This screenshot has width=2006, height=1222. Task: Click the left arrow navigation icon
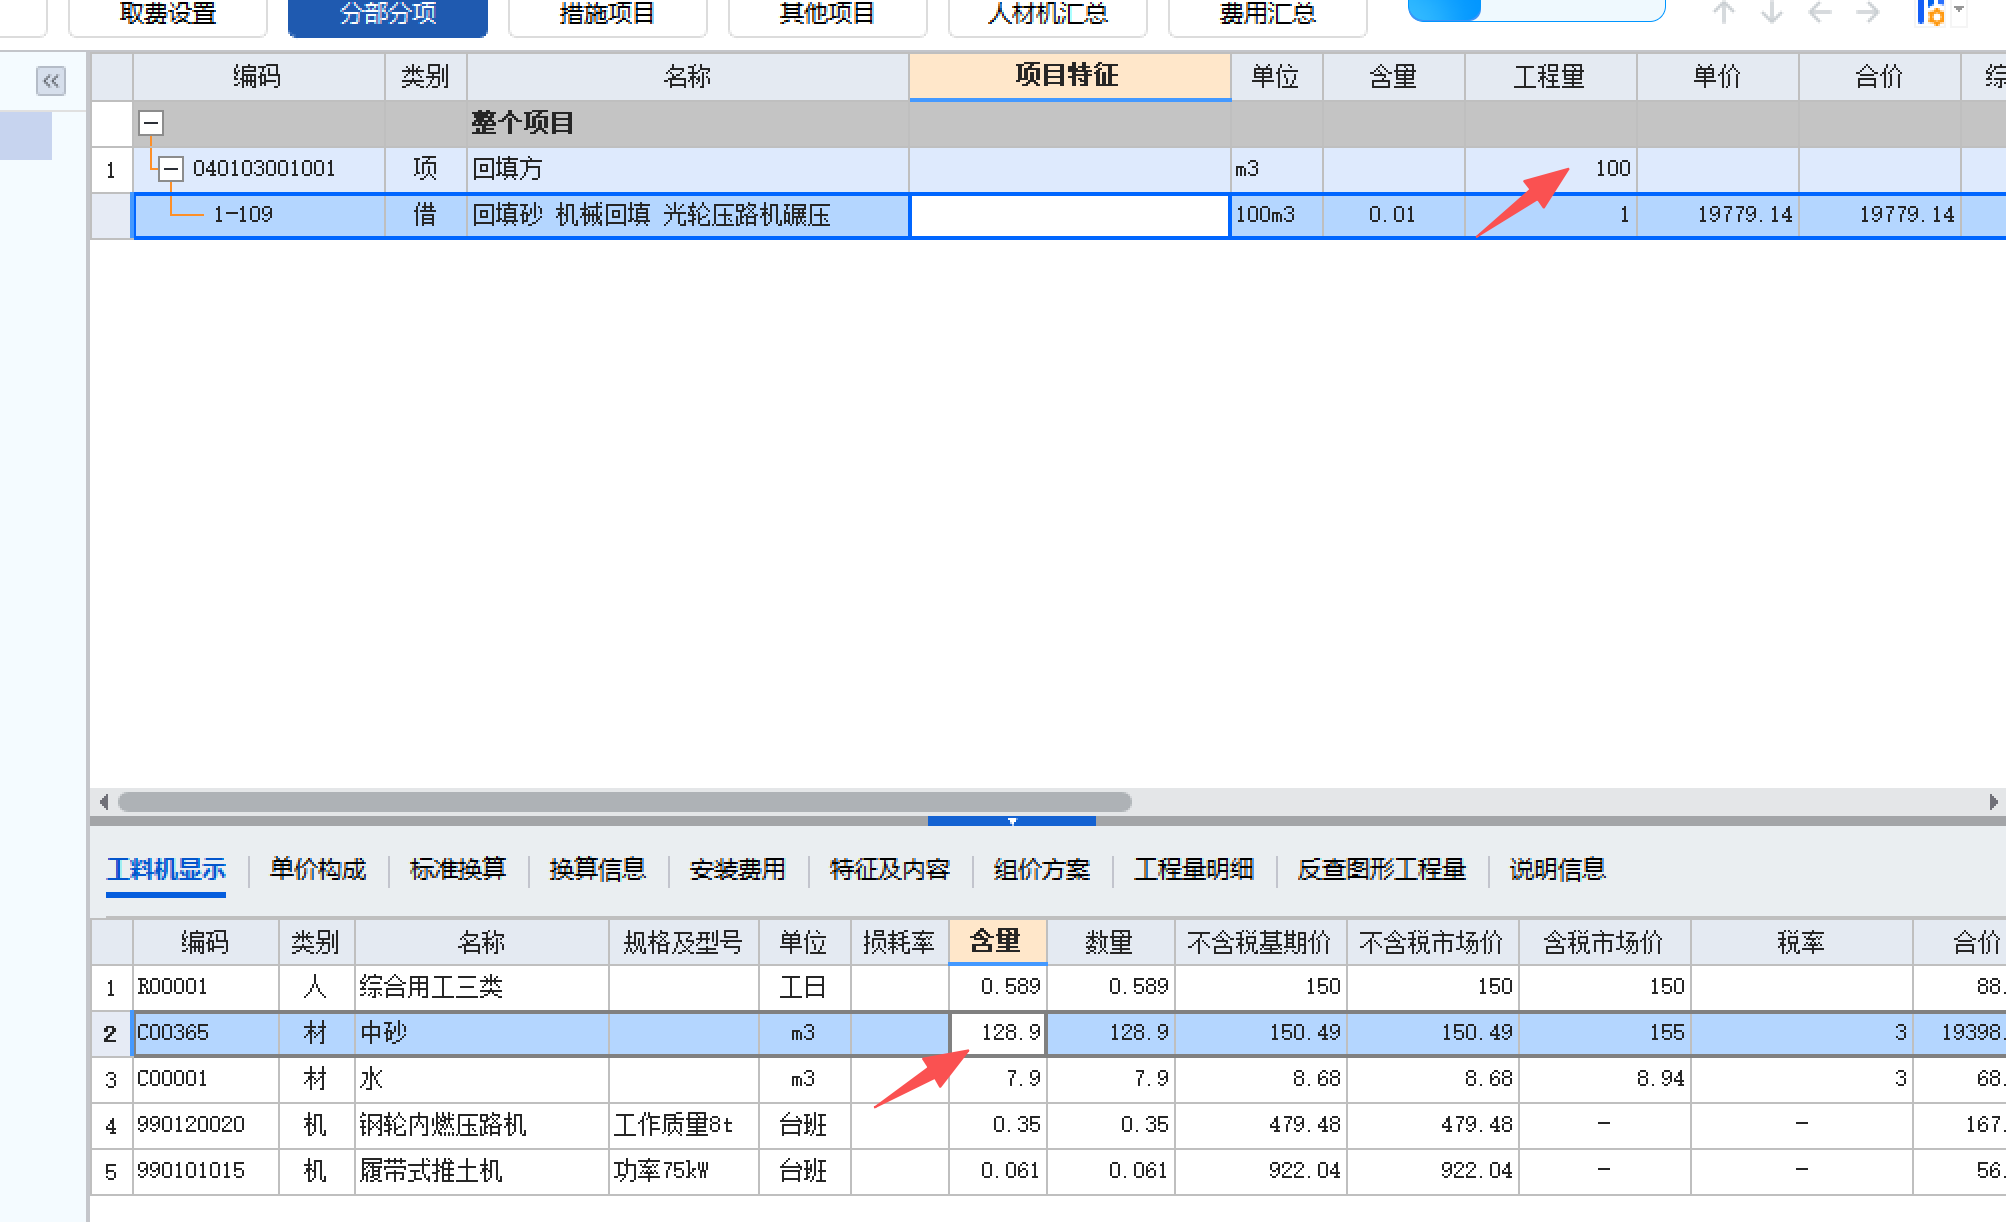pos(1819,13)
